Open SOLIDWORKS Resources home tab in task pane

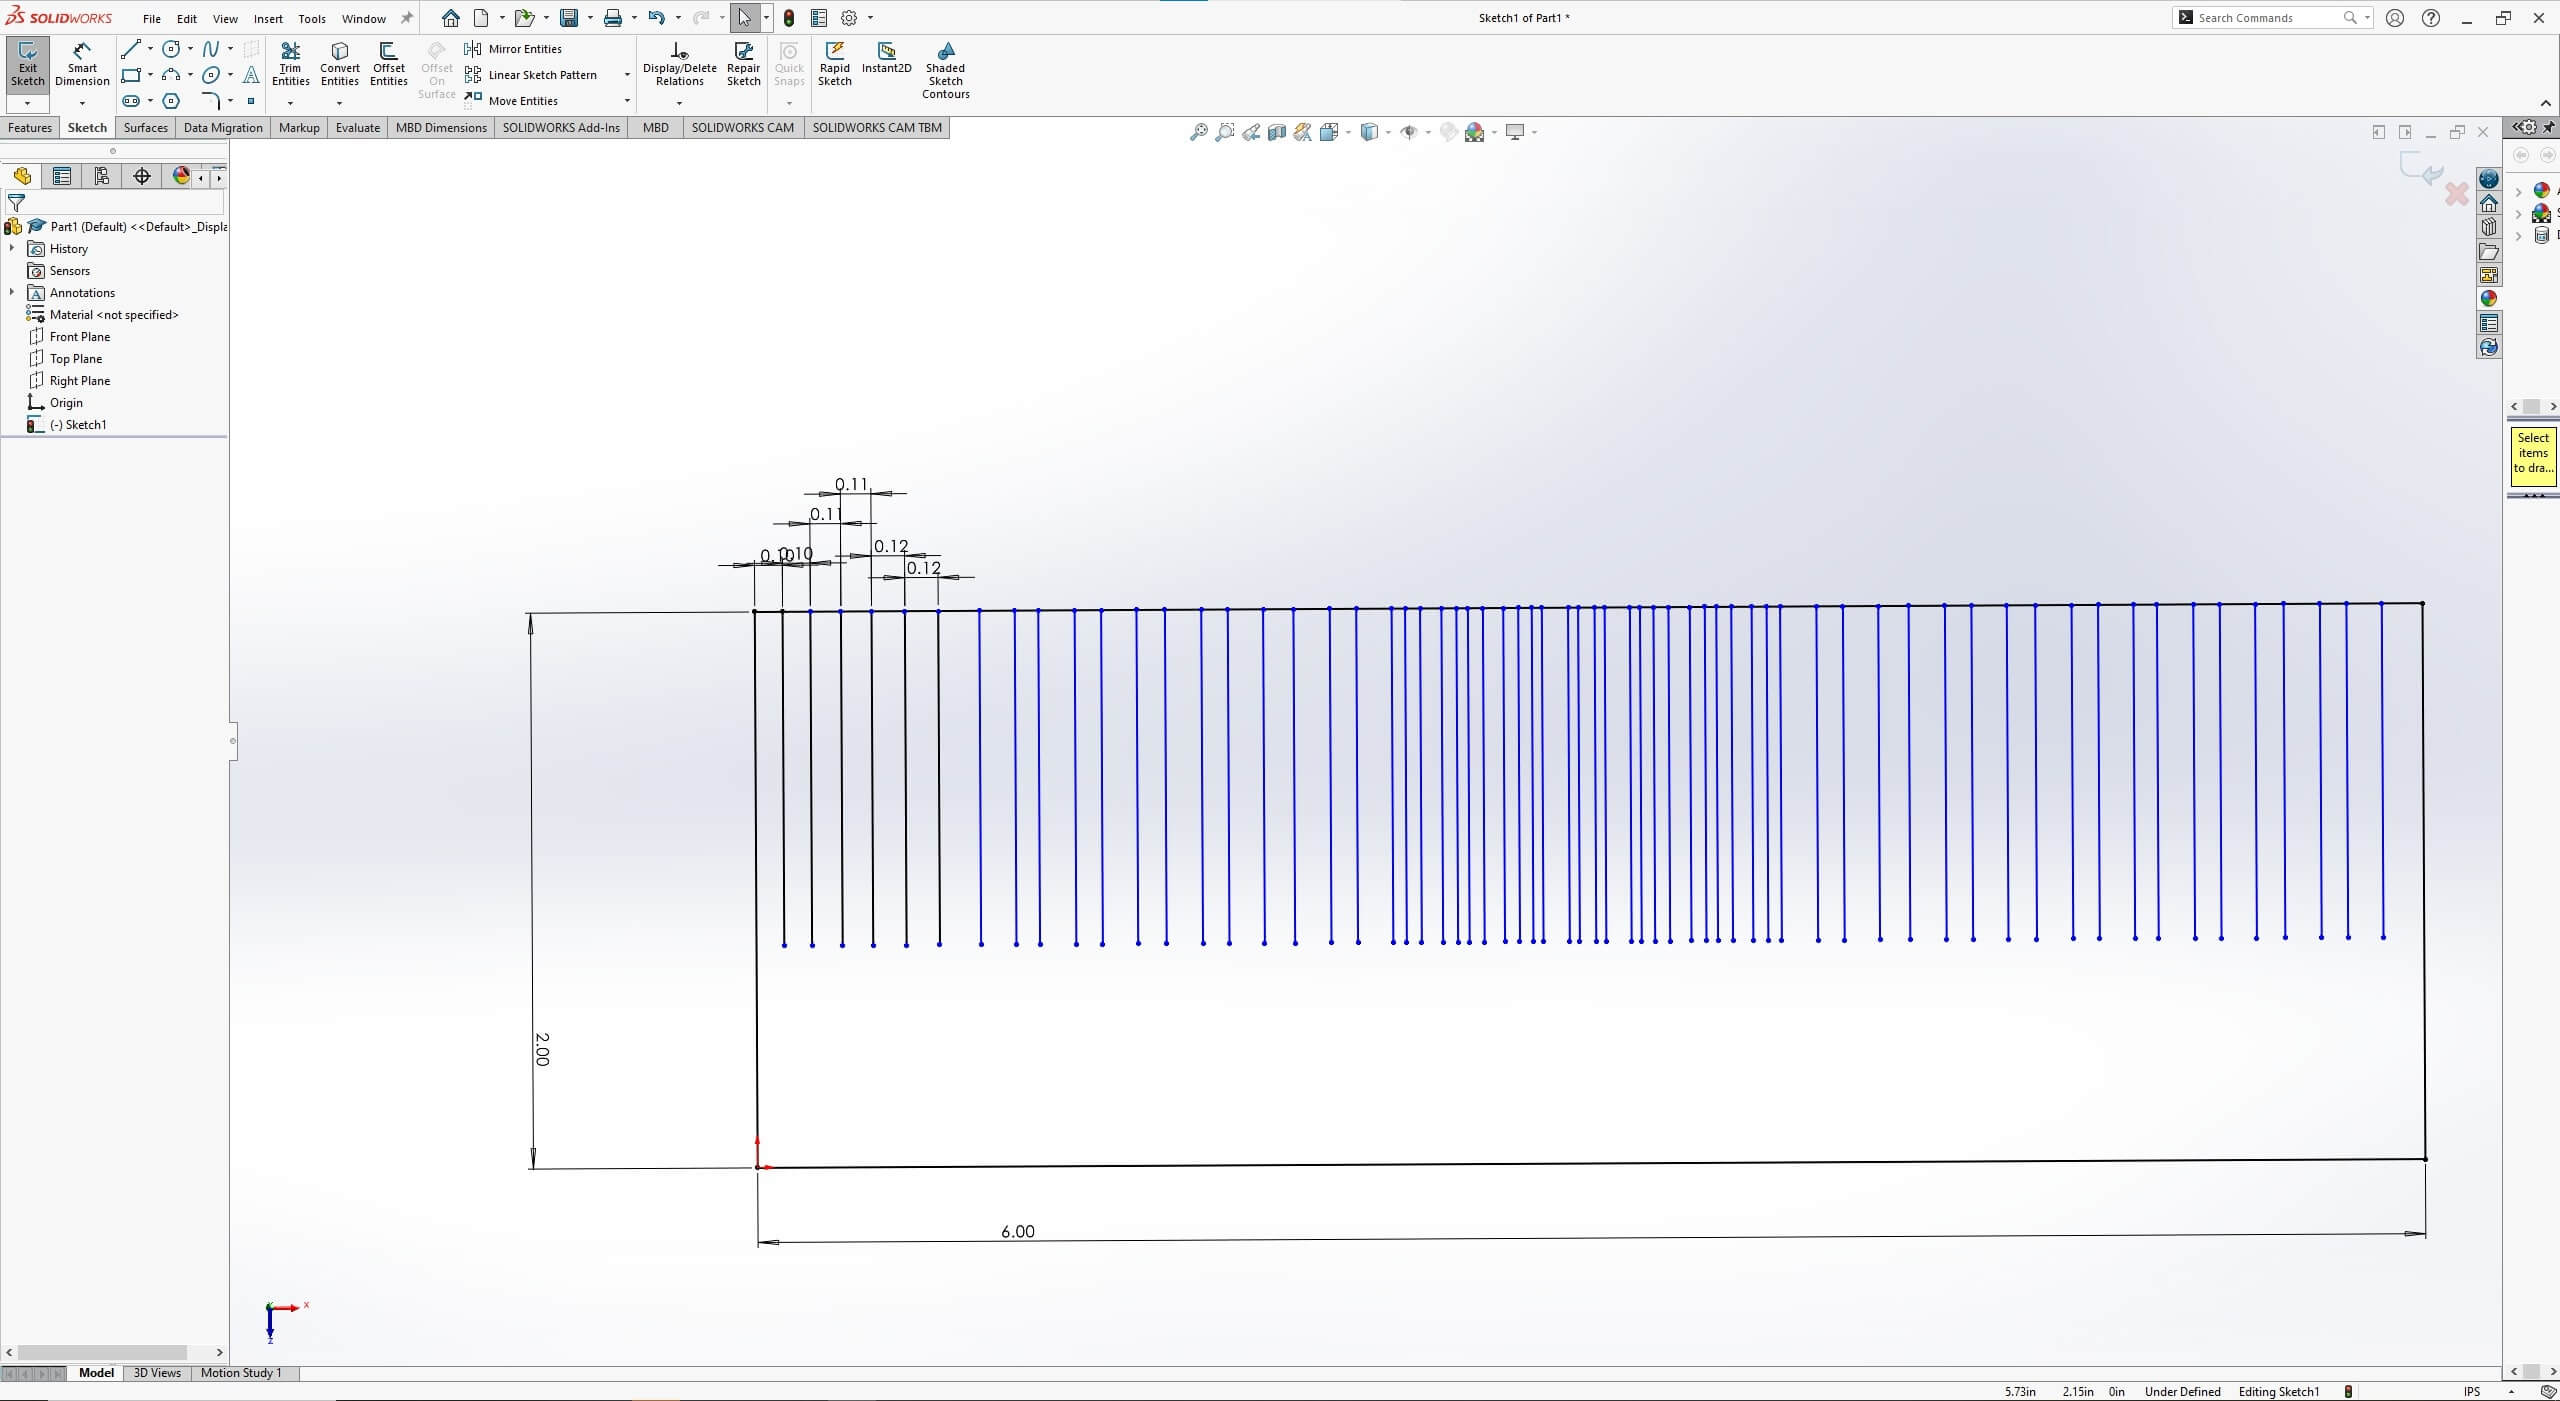(x=2489, y=203)
